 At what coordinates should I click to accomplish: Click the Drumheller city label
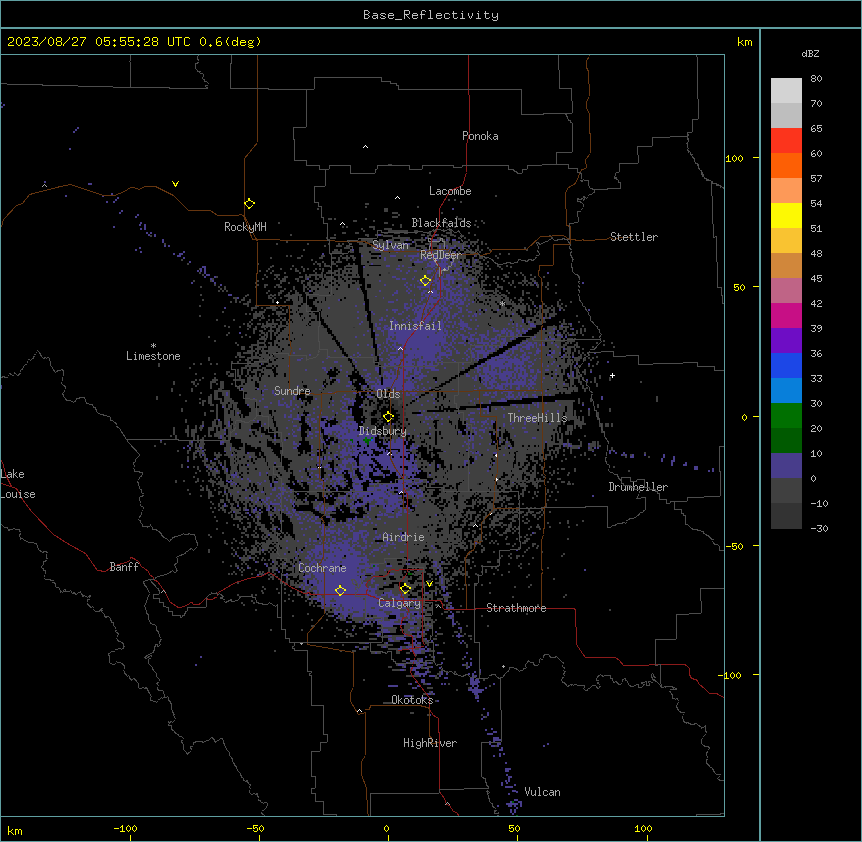pos(638,487)
